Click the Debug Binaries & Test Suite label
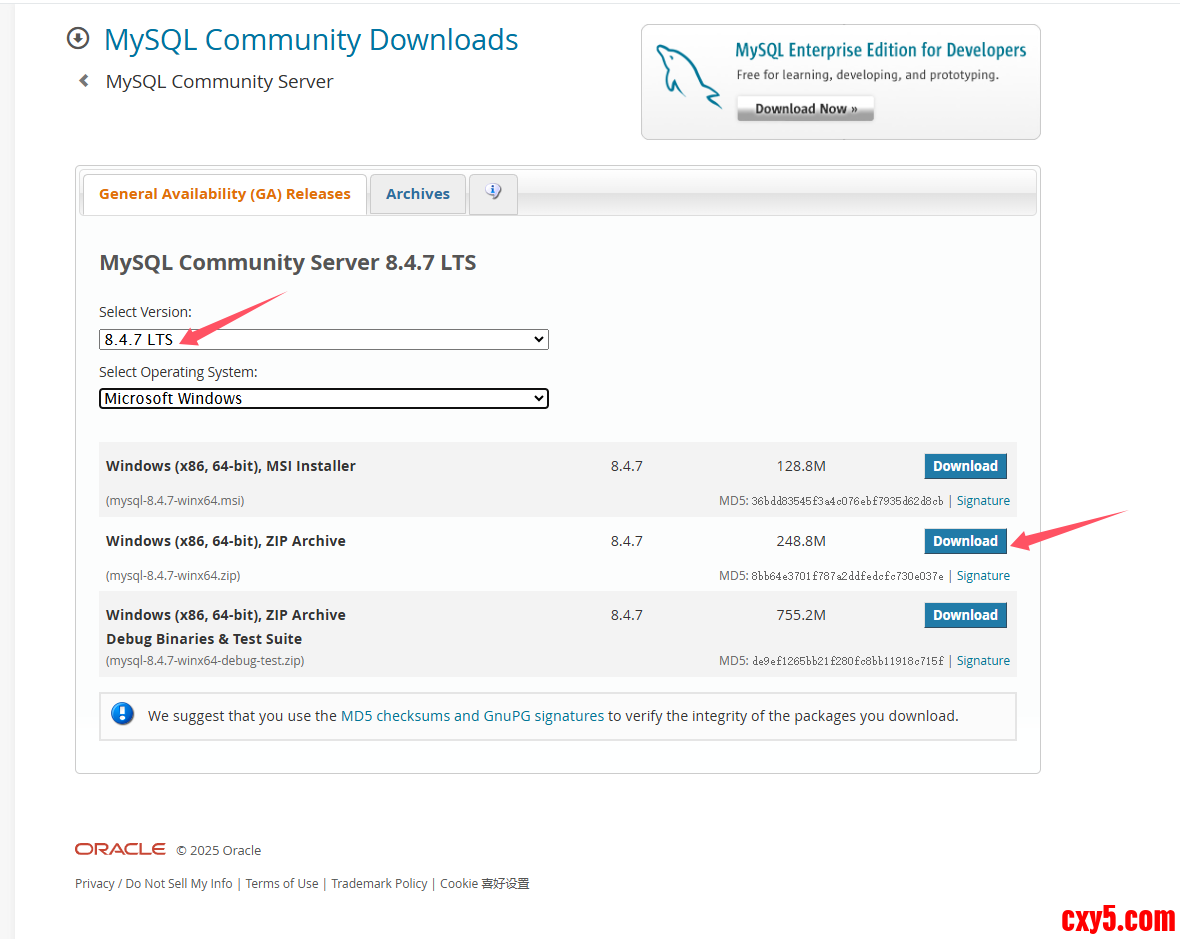Image resolution: width=1180 pixels, height=939 pixels. pyautogui.click(x=204, y=639)
